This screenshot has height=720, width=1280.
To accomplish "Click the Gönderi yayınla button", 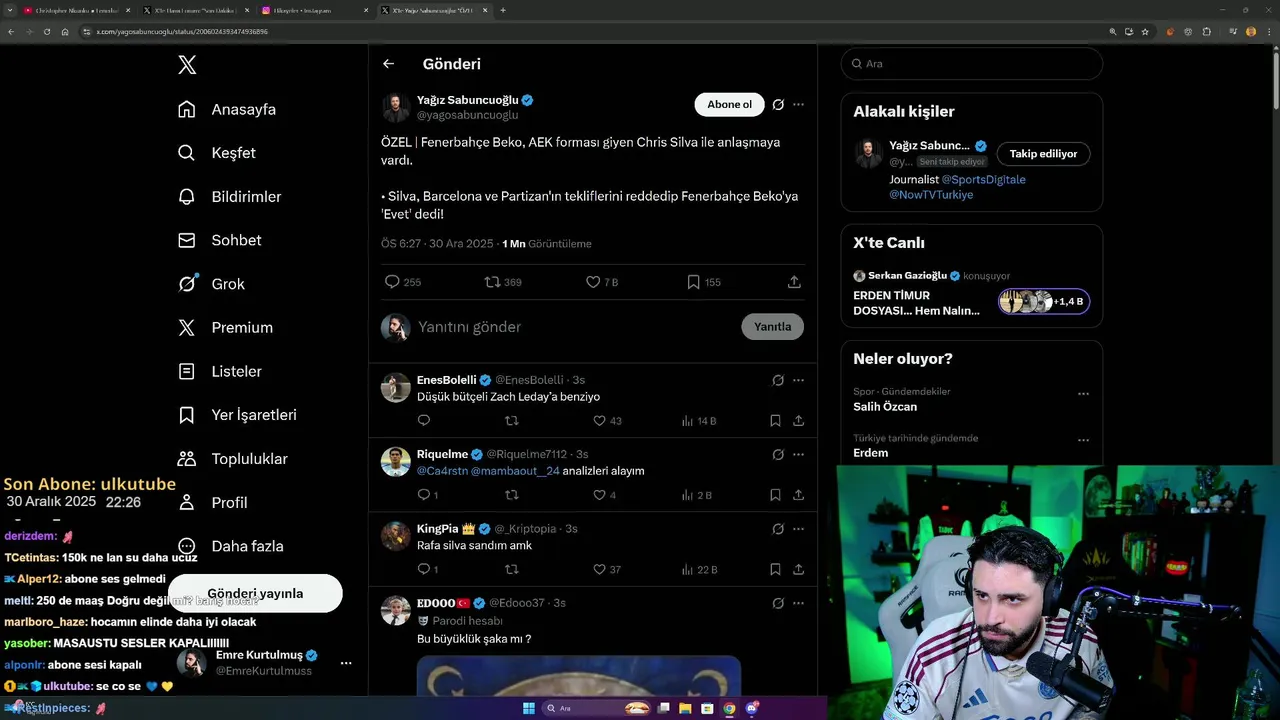I will 255,593.
